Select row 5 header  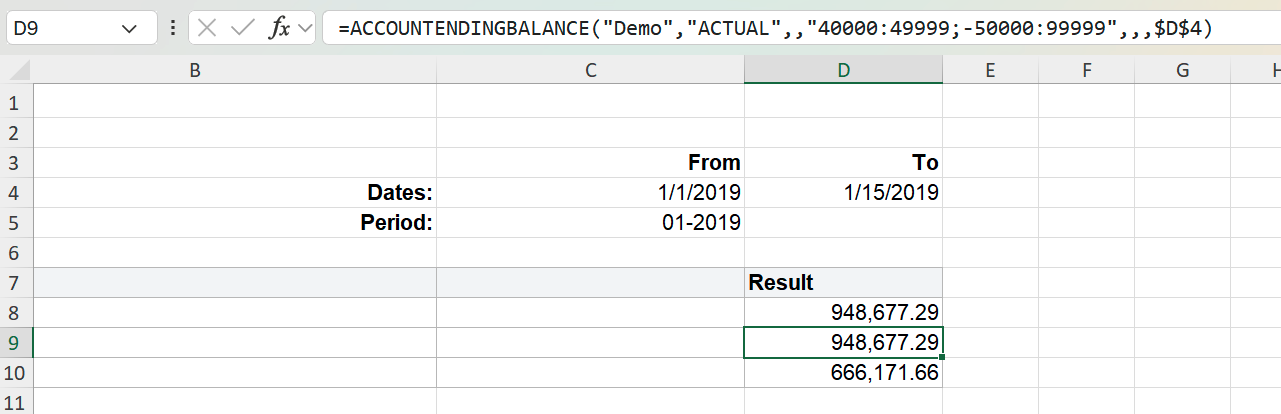pos(17,222)
